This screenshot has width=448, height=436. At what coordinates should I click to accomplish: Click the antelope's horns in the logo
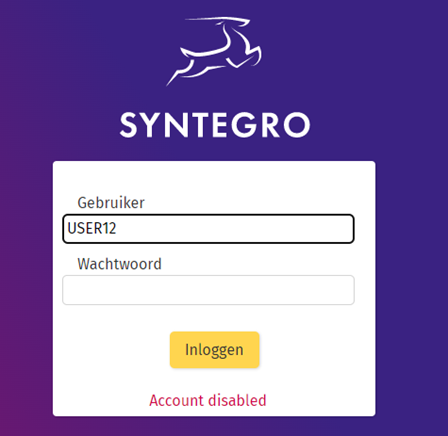click(x=217, y=22)
